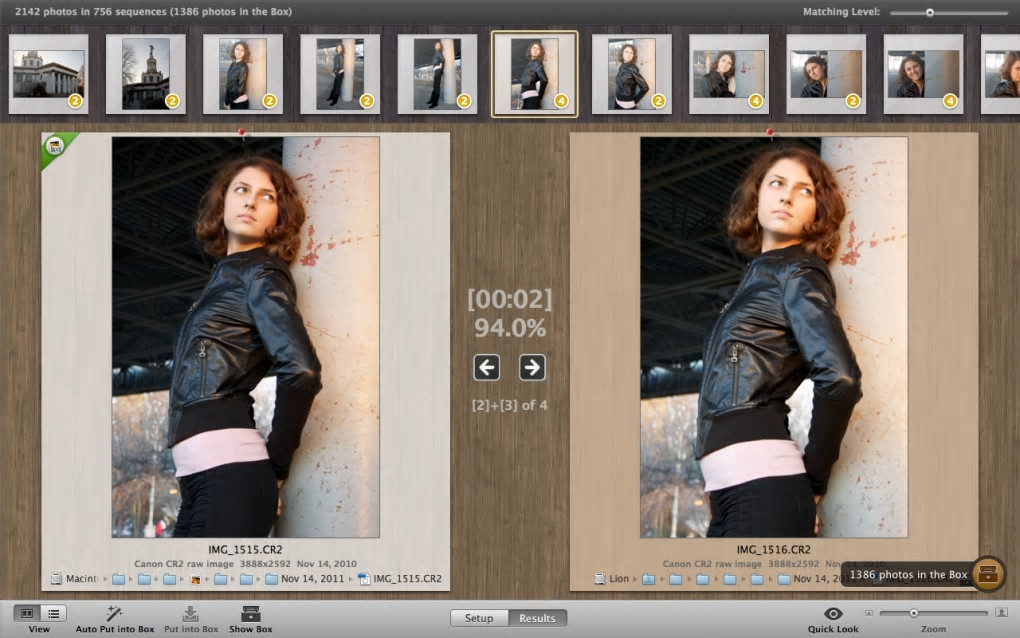
Task: Click the small-size icon left of Zoom slider
Action: [868, 613]
